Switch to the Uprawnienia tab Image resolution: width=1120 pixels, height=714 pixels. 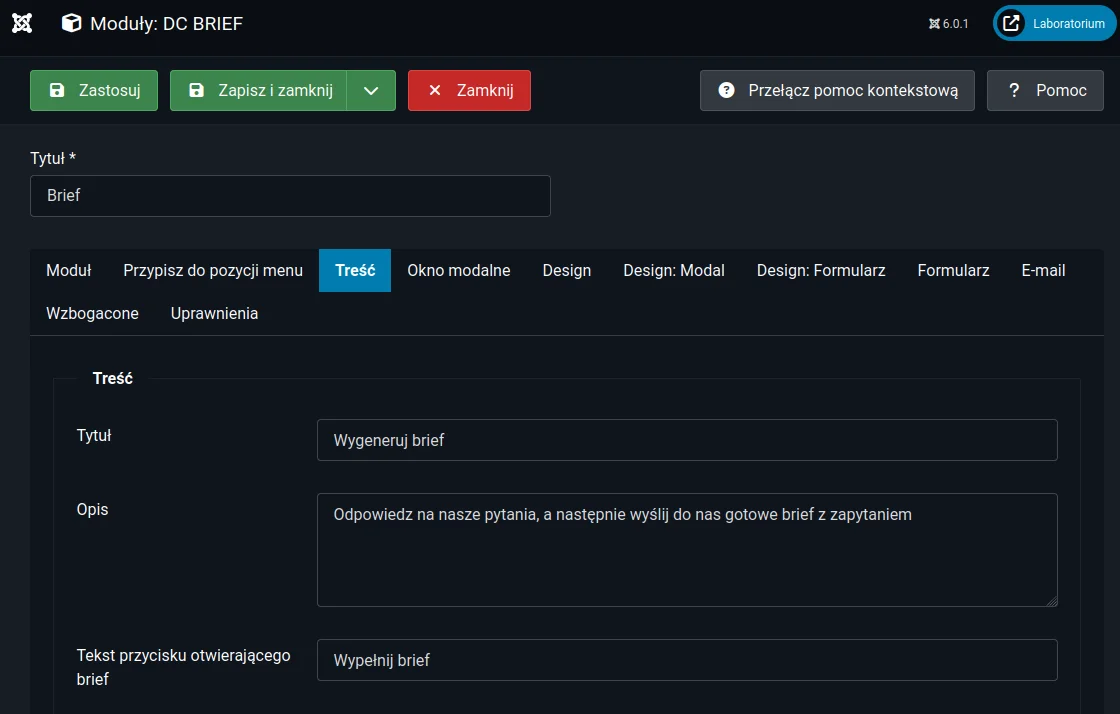[x=214, y=313]
